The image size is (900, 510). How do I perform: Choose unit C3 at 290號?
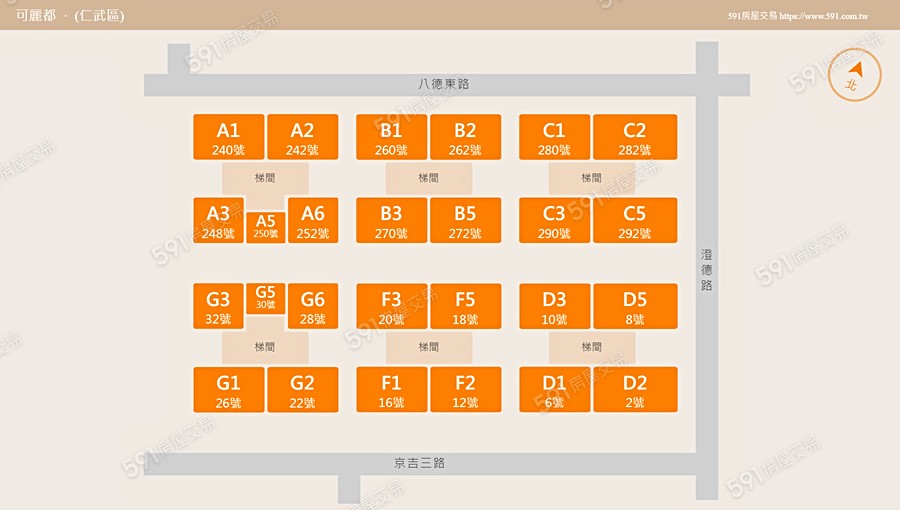point(554,221)
